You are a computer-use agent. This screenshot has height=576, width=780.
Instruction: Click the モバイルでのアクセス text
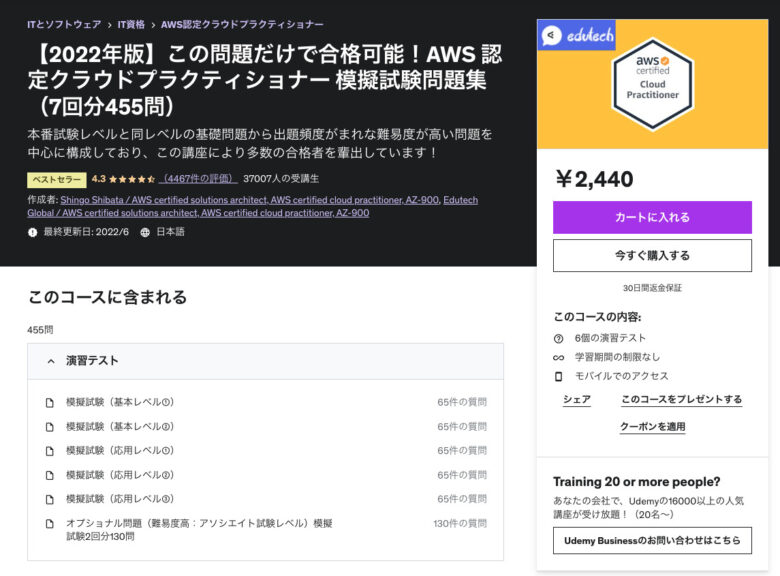pyautogui.click(x=622, y=376)
